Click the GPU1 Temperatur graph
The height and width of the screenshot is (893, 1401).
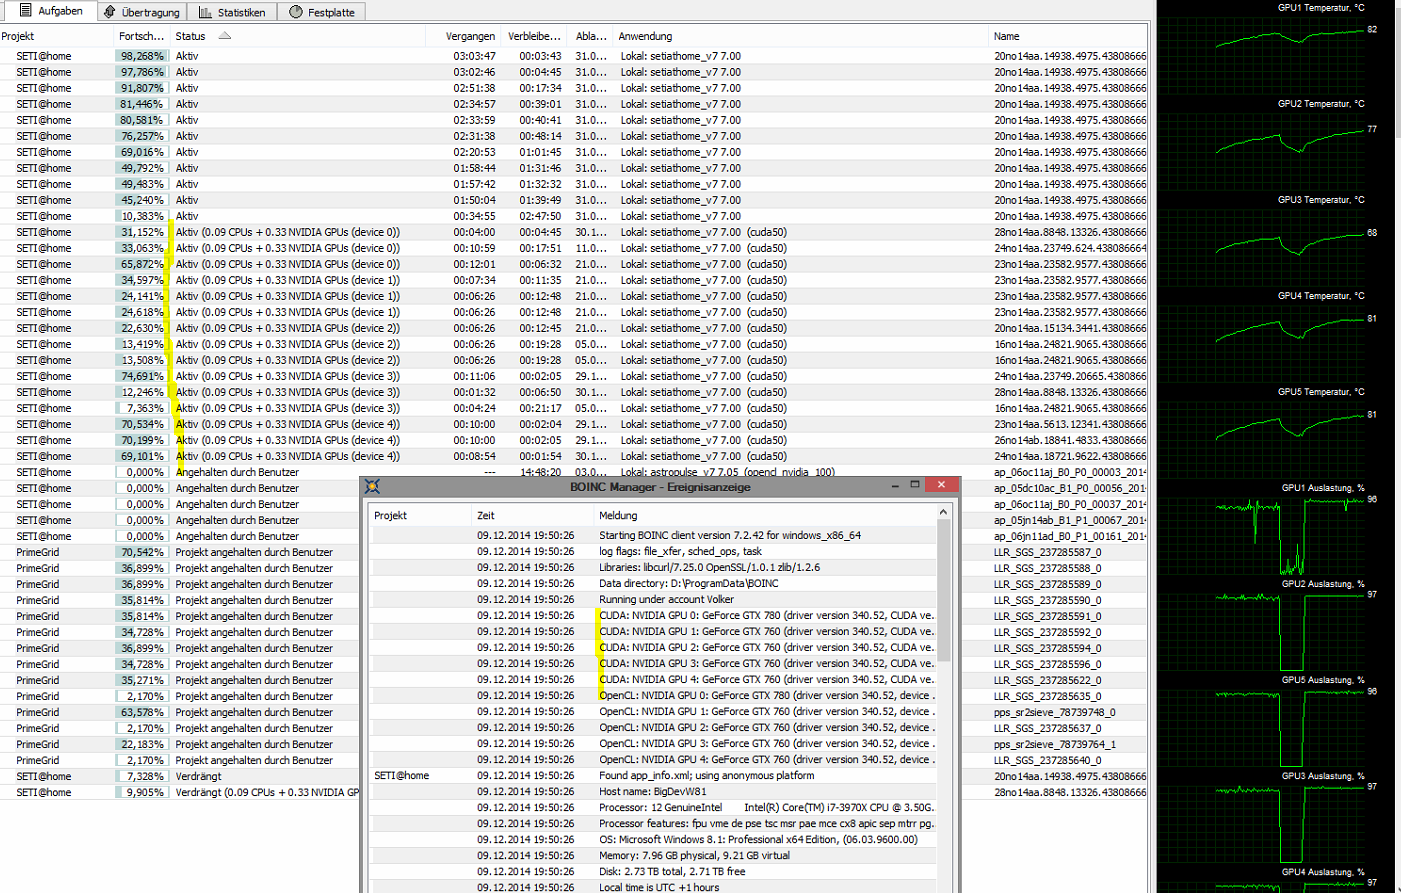pyautogui.click(x=1290, y=40)
